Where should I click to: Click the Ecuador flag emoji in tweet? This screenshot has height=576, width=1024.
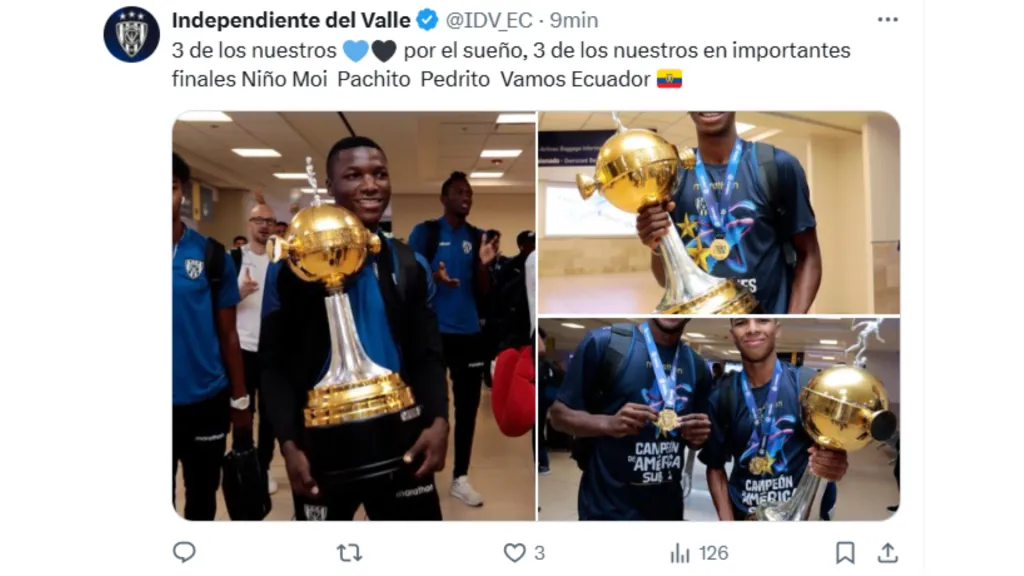669,79
